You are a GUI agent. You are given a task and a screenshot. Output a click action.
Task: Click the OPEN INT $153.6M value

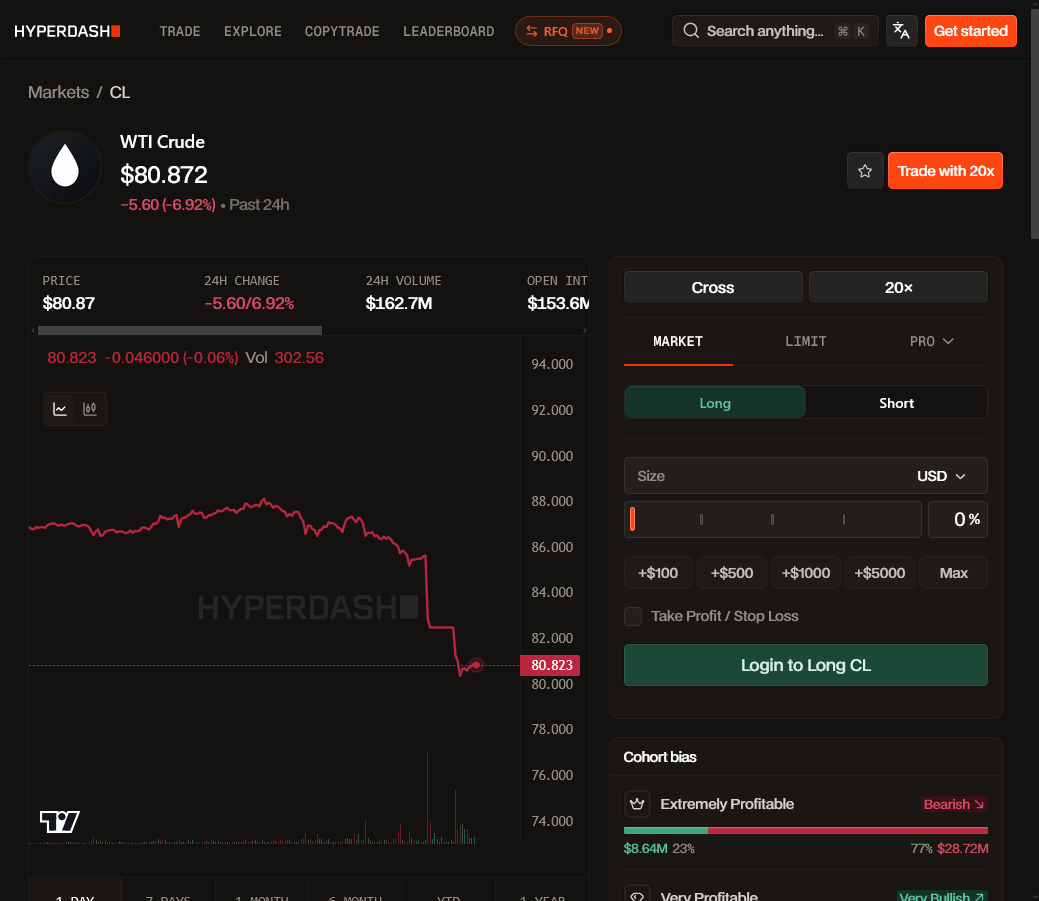[558, 303]
